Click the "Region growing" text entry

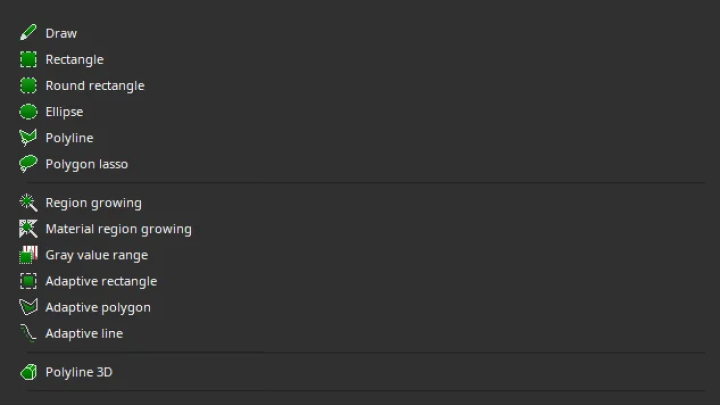[94, 203]
